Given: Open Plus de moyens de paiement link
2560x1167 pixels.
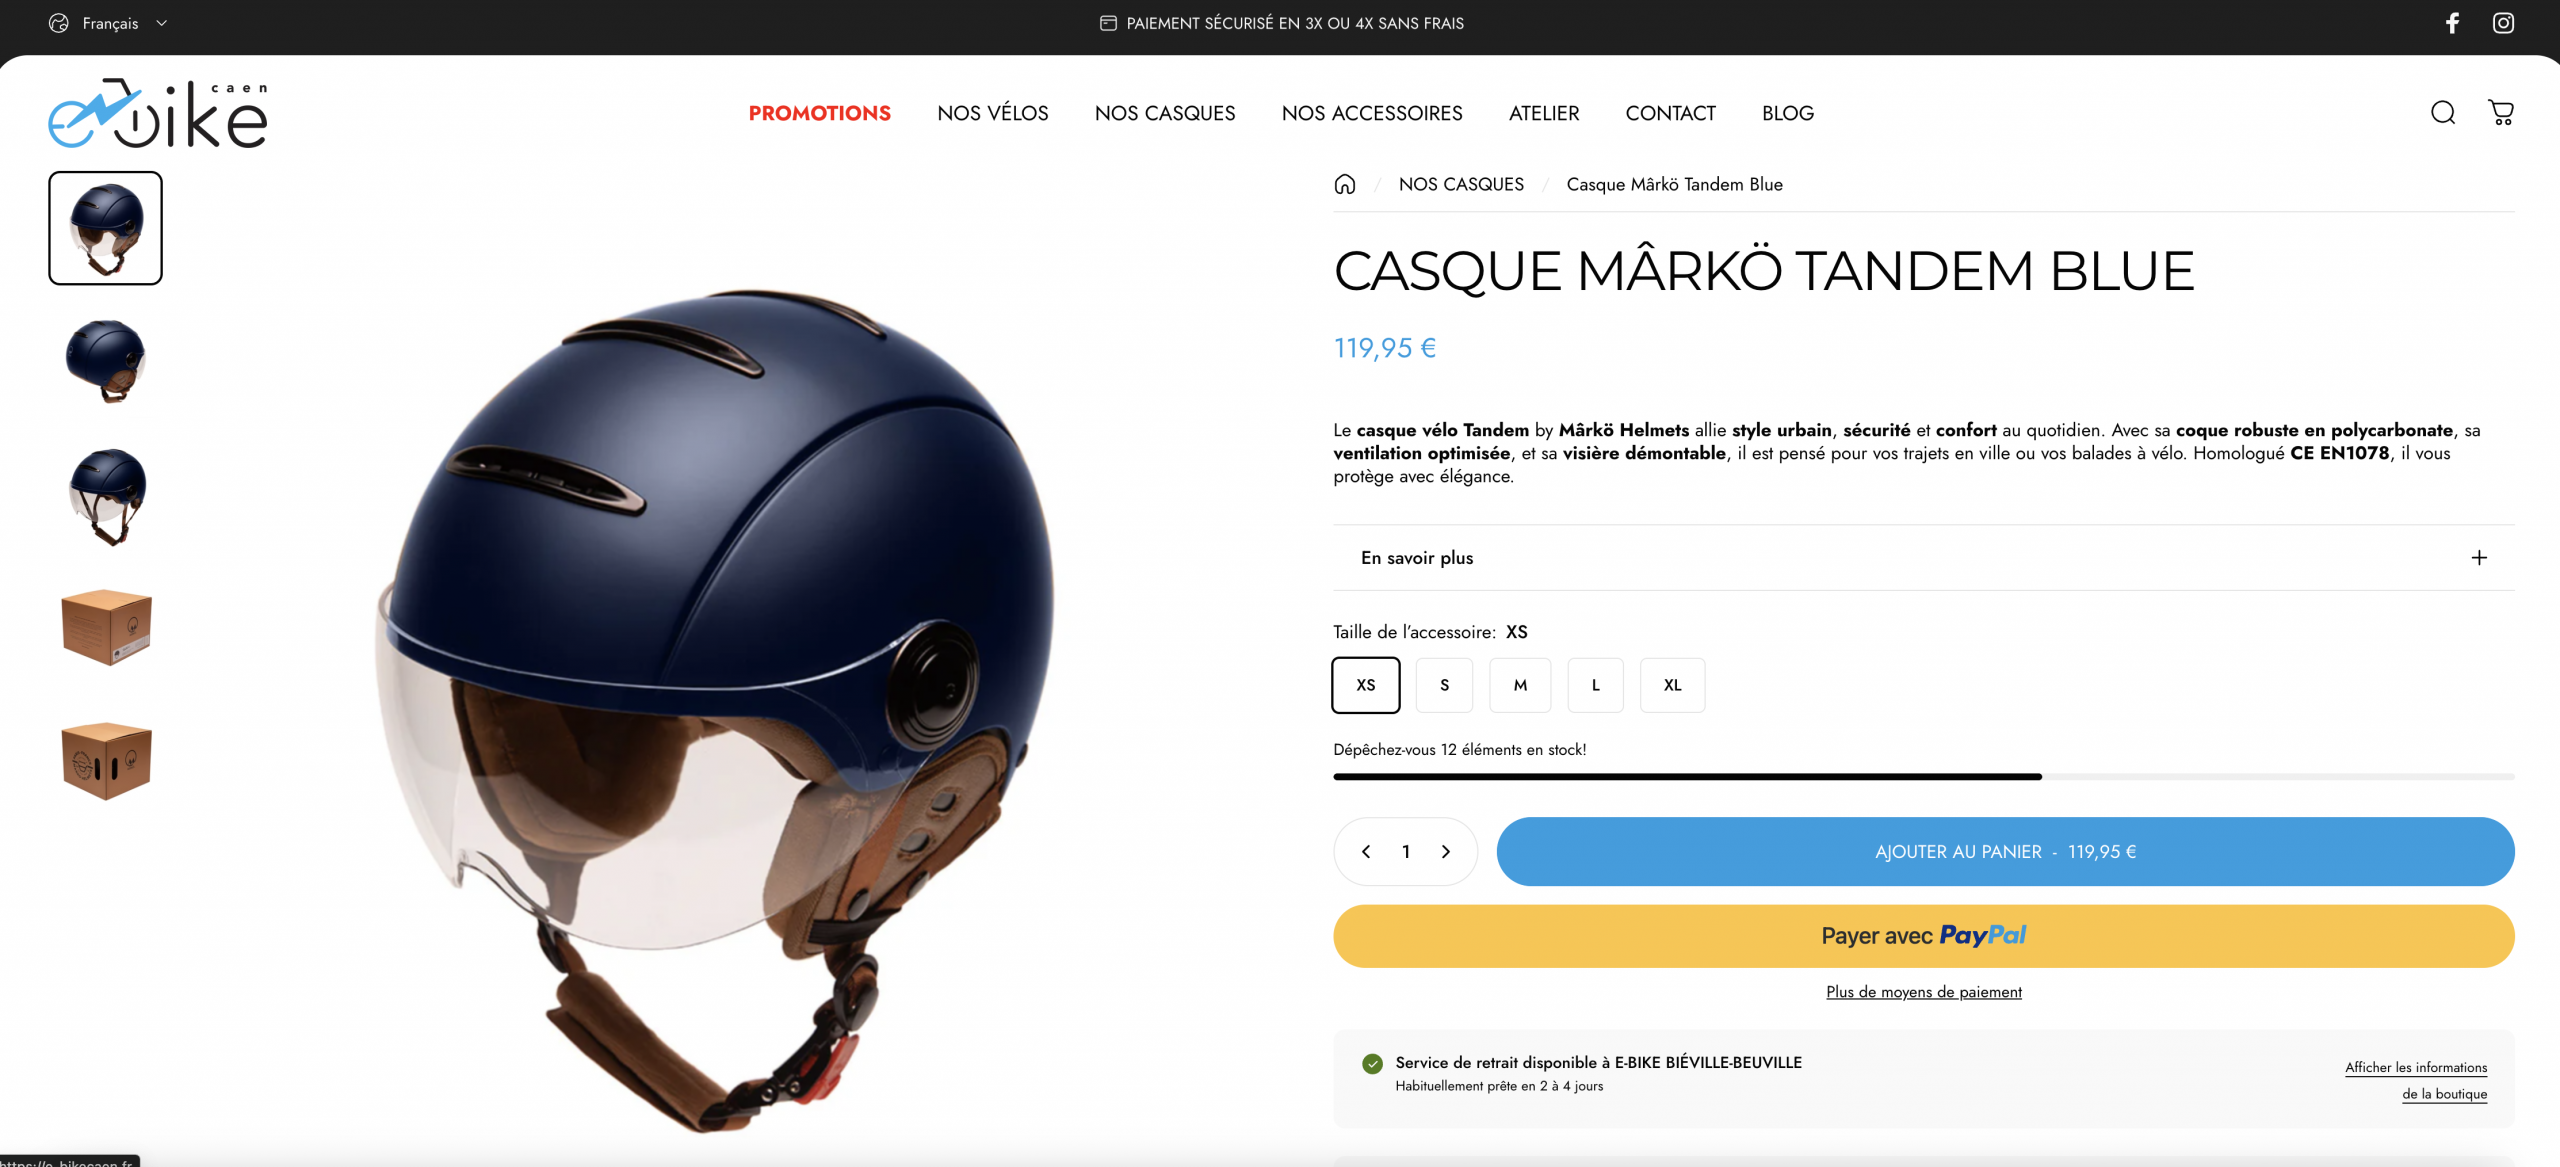Looking at the screenshot, I should click(1923, 992).
